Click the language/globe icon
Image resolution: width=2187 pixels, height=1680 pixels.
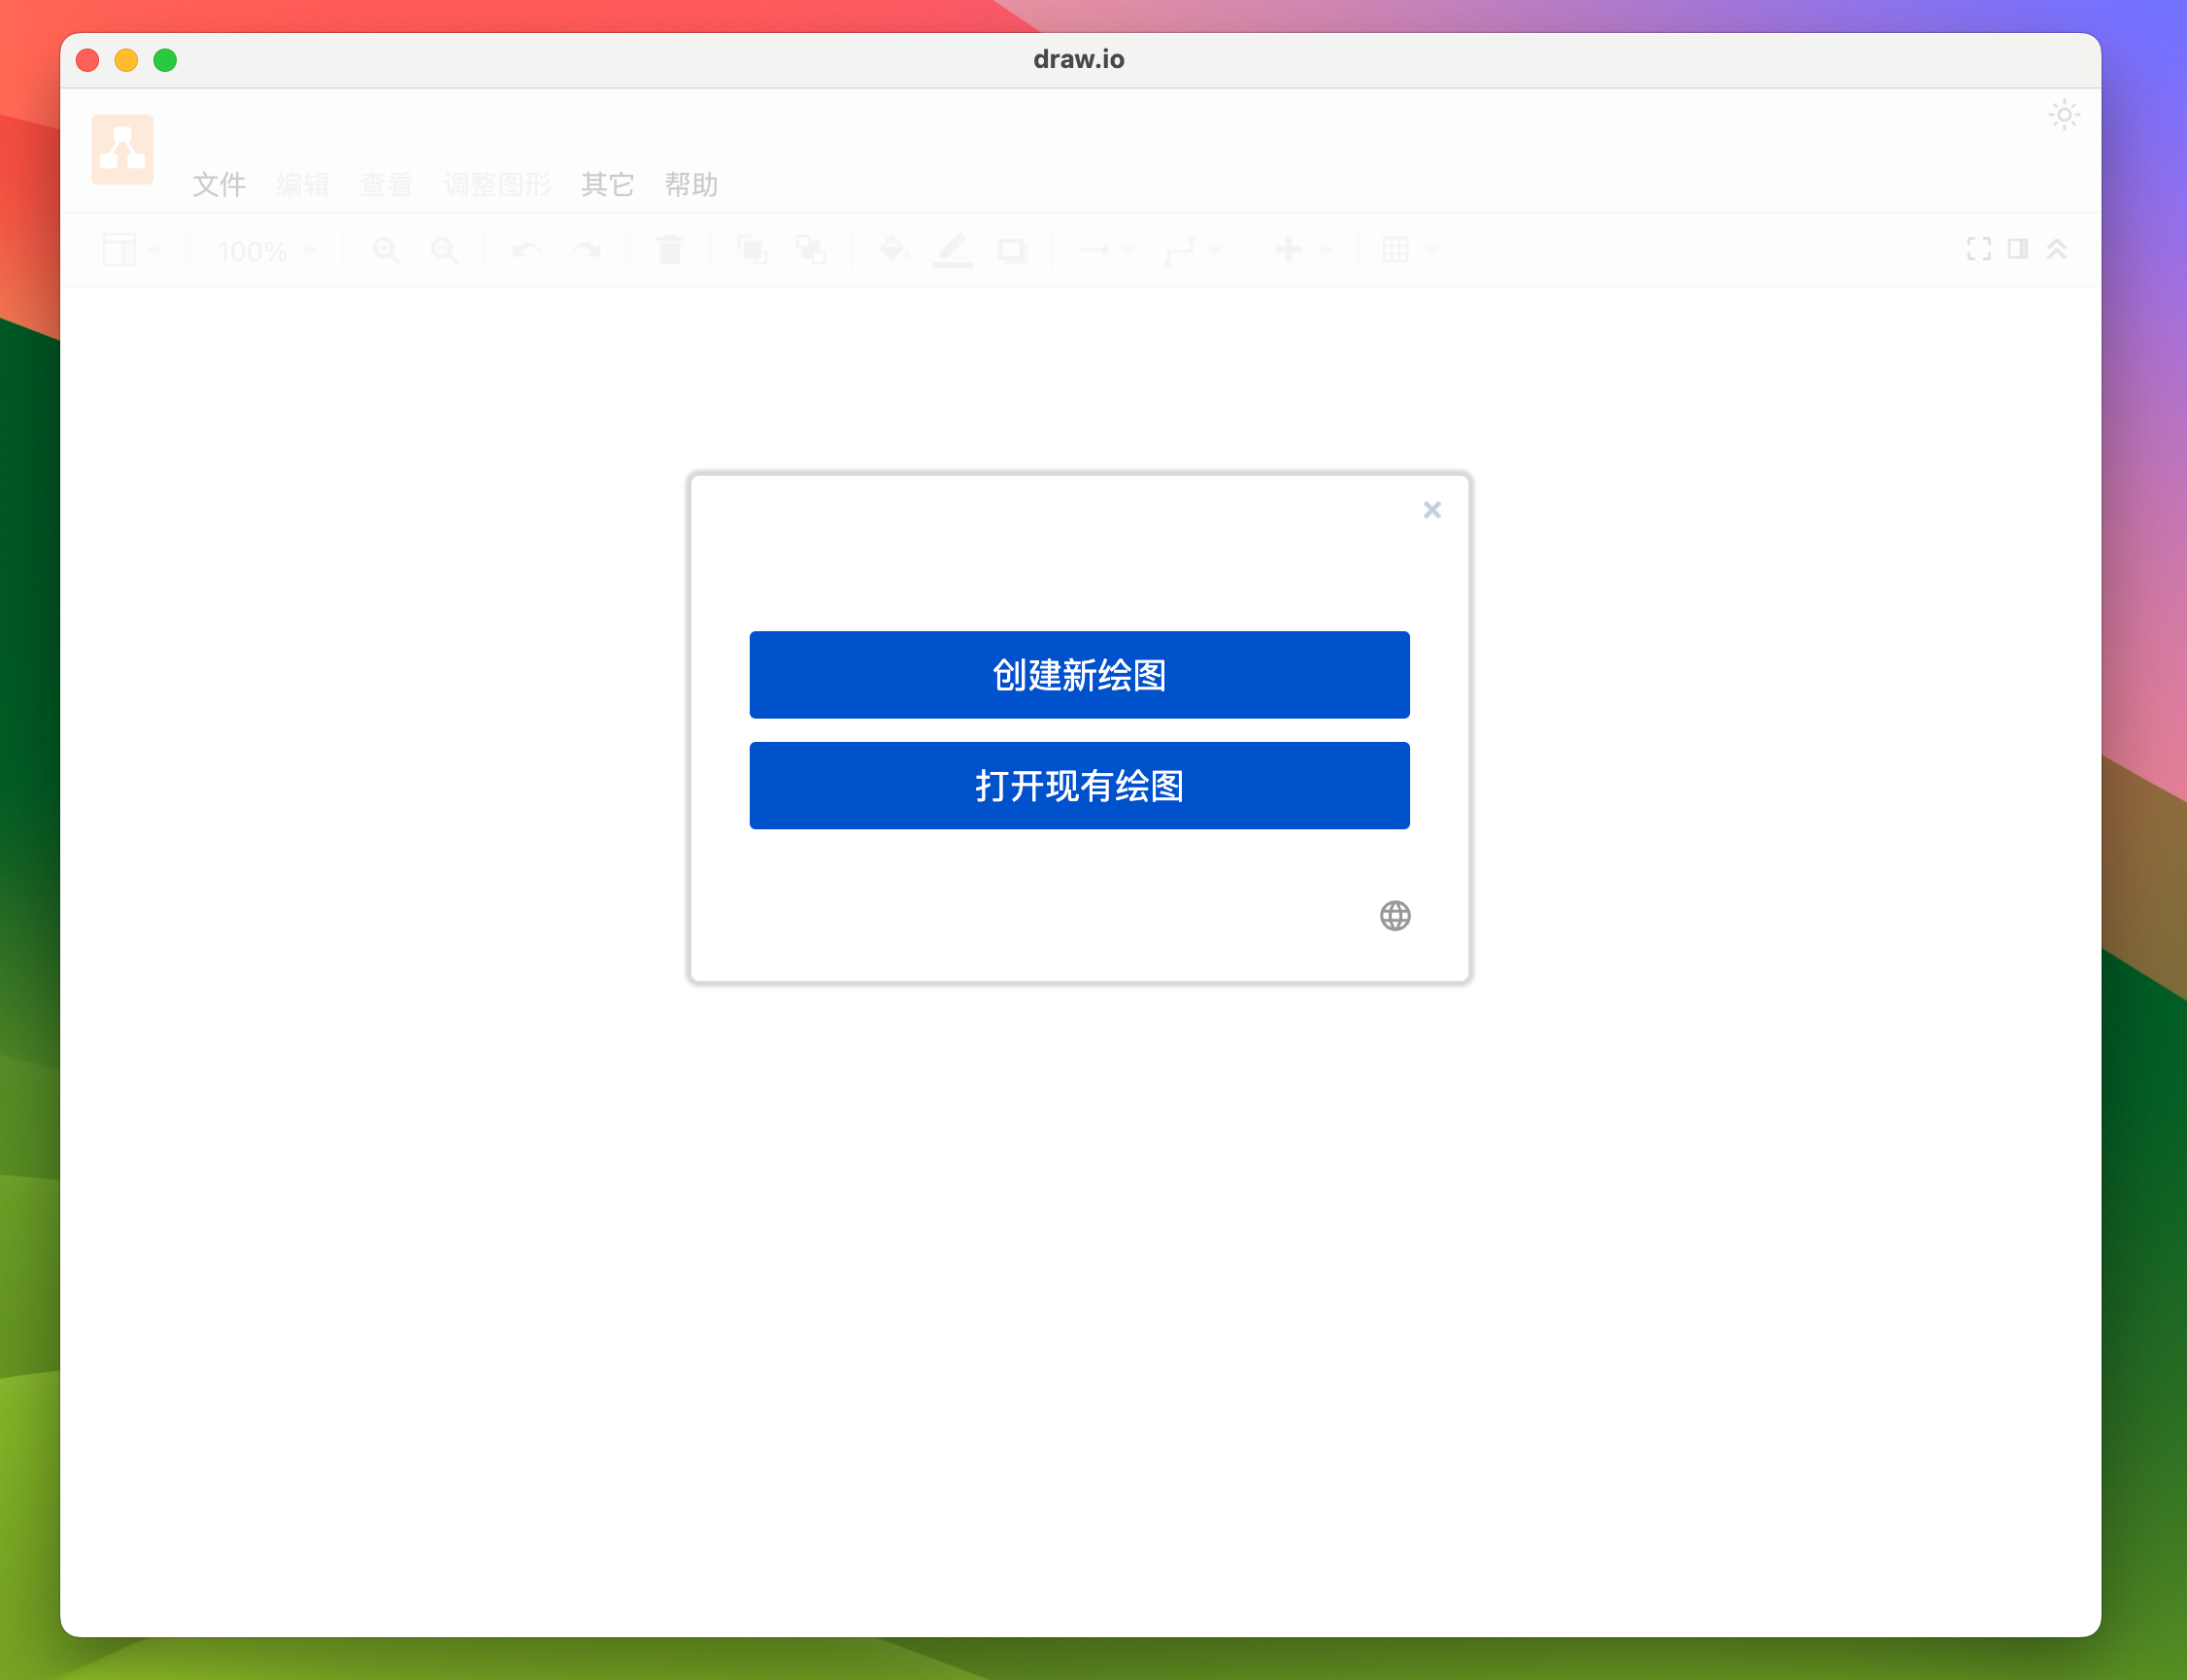[1395, 914]
